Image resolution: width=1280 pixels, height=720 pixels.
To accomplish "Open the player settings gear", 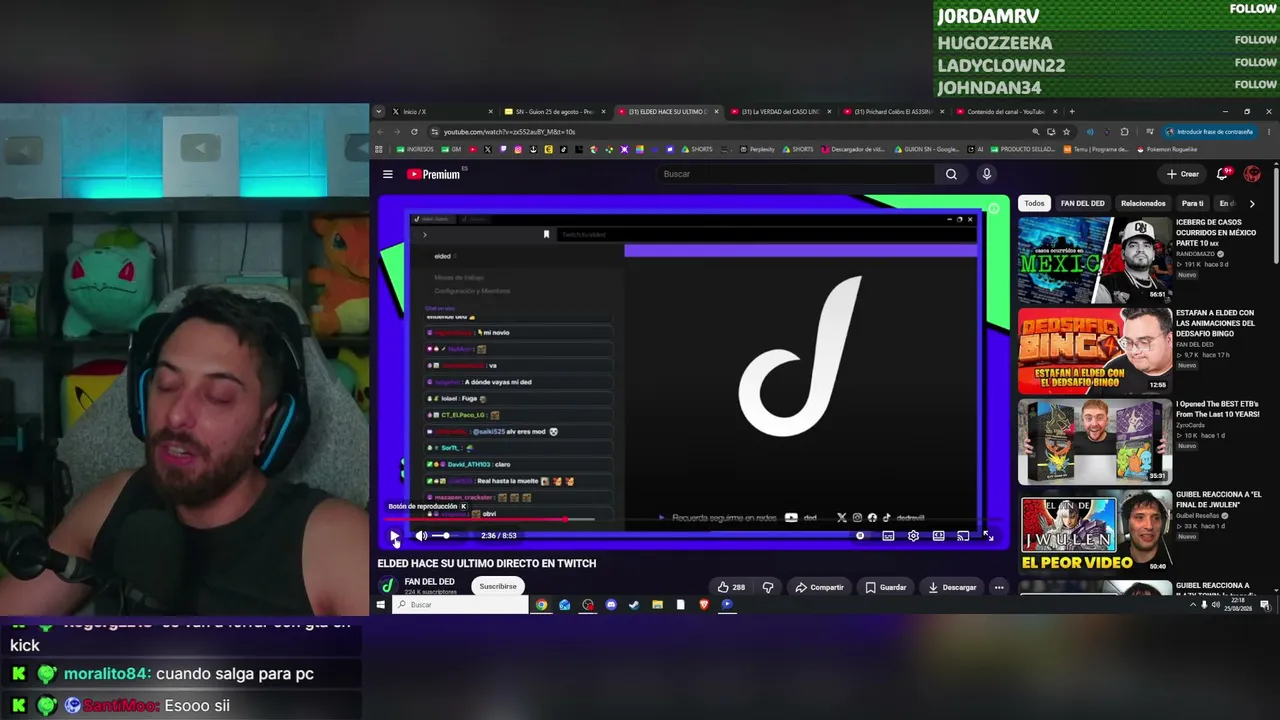I will pyautogui.click(x=913, y=536).
